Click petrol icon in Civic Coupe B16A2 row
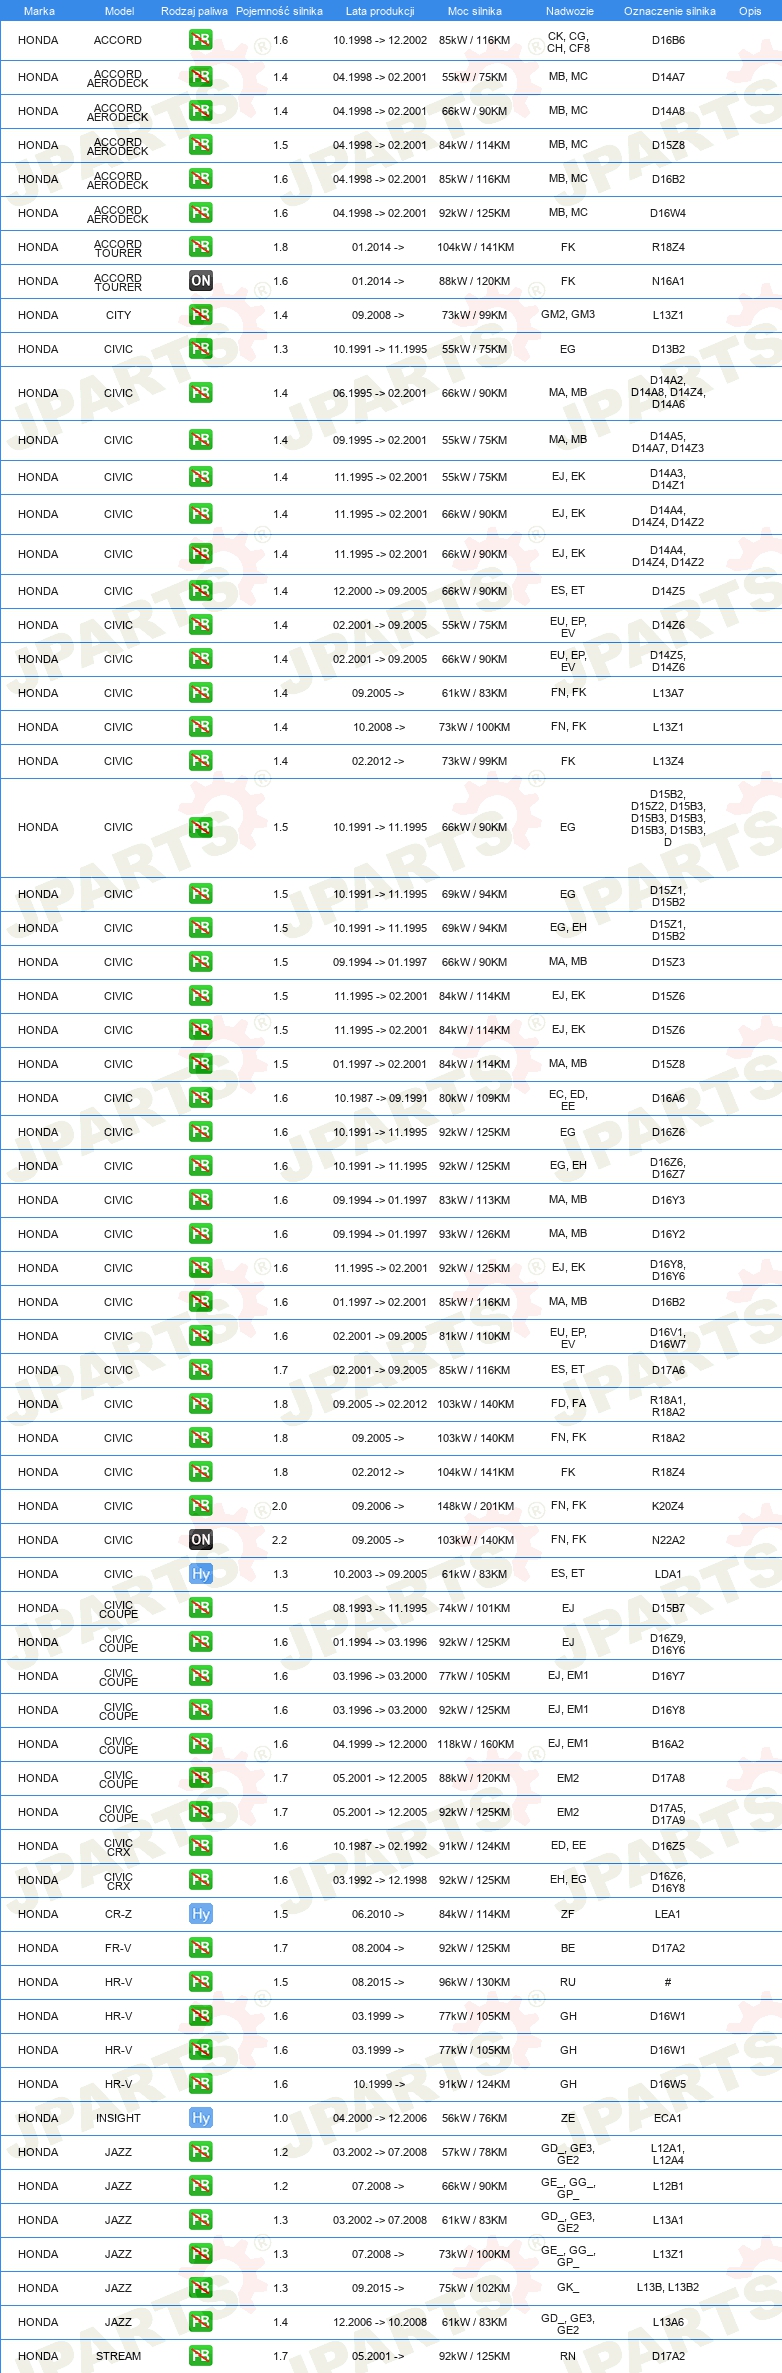 pyautogui.click(x=200, y=1744)
